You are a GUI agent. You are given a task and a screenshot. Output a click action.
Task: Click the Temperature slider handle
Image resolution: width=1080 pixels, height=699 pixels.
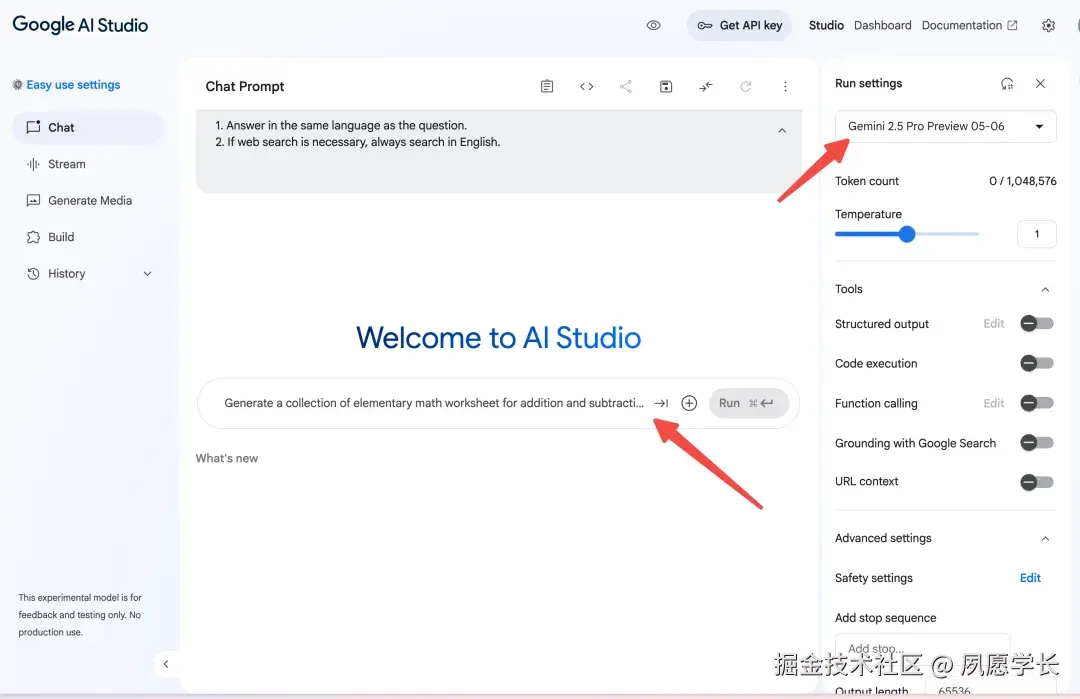click(907, 234)
